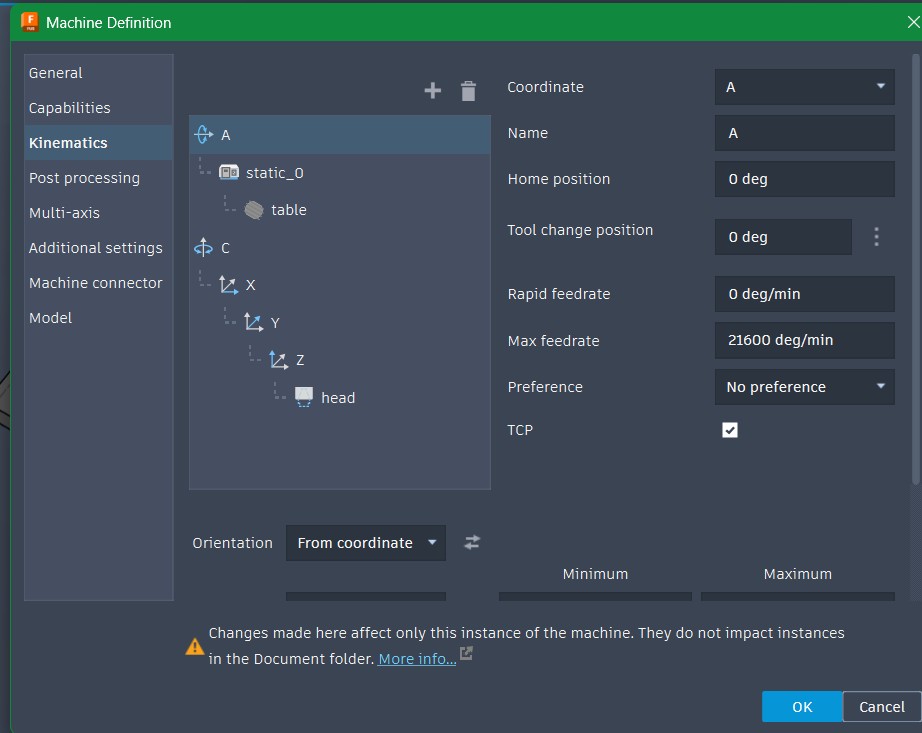Click the trash icon to delete element
Screen dimensions: 922x733
click(x=468, y=91)
